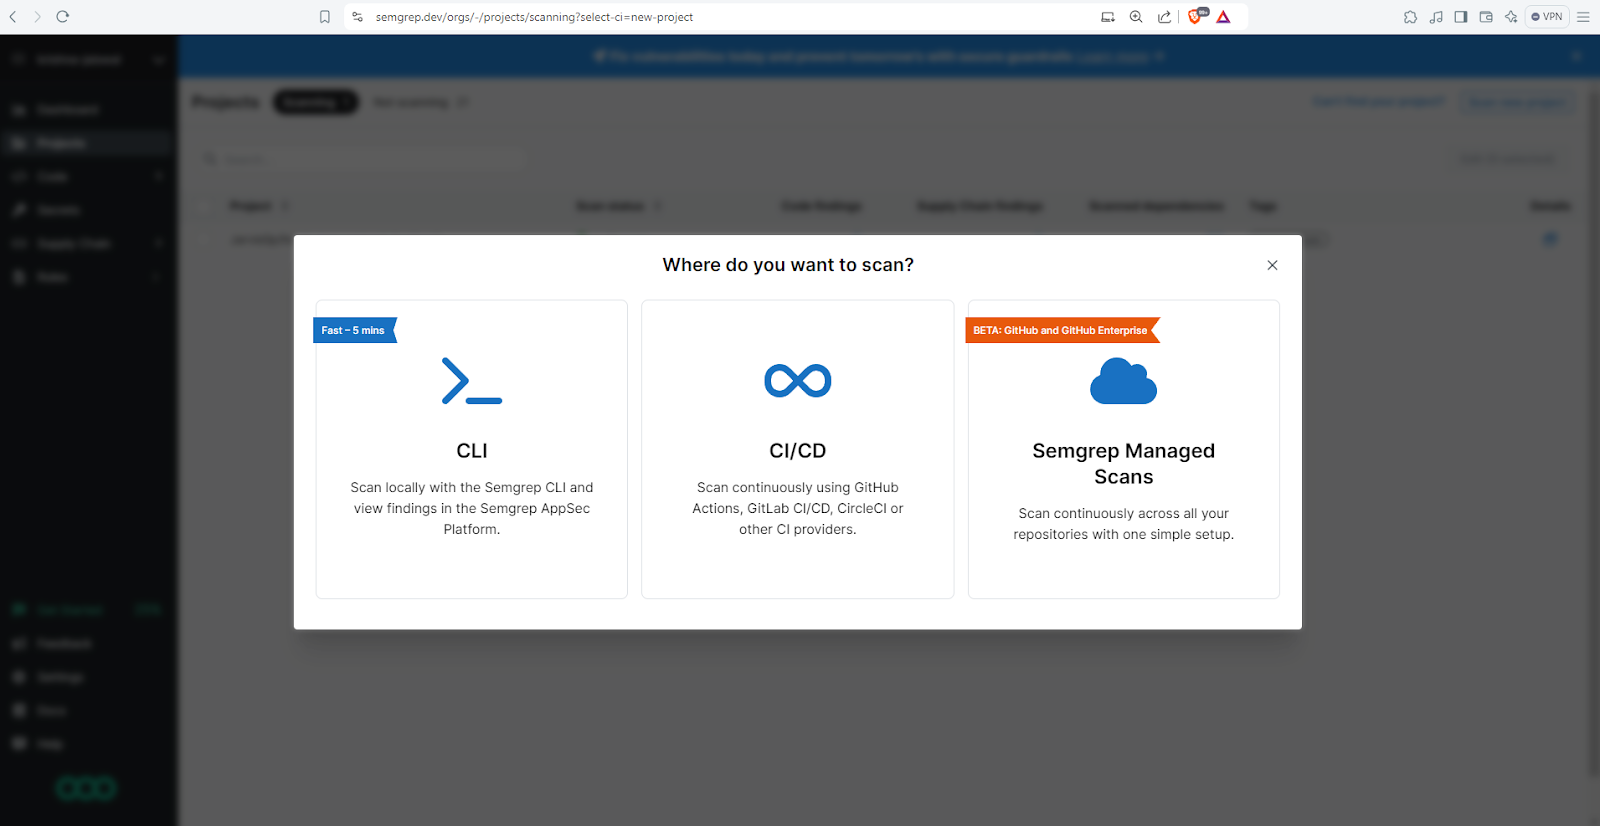The height and width of the screenshot is (826, 1600).
Task: Click 'Scan continuously using GitHub Actions' description
Action: tap(798, 508)
